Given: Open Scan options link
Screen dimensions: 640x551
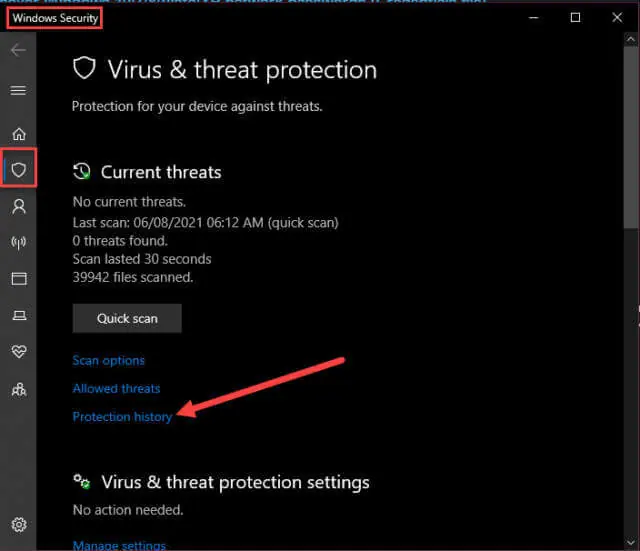Looking at the screenshot, I should pos(109,360).
